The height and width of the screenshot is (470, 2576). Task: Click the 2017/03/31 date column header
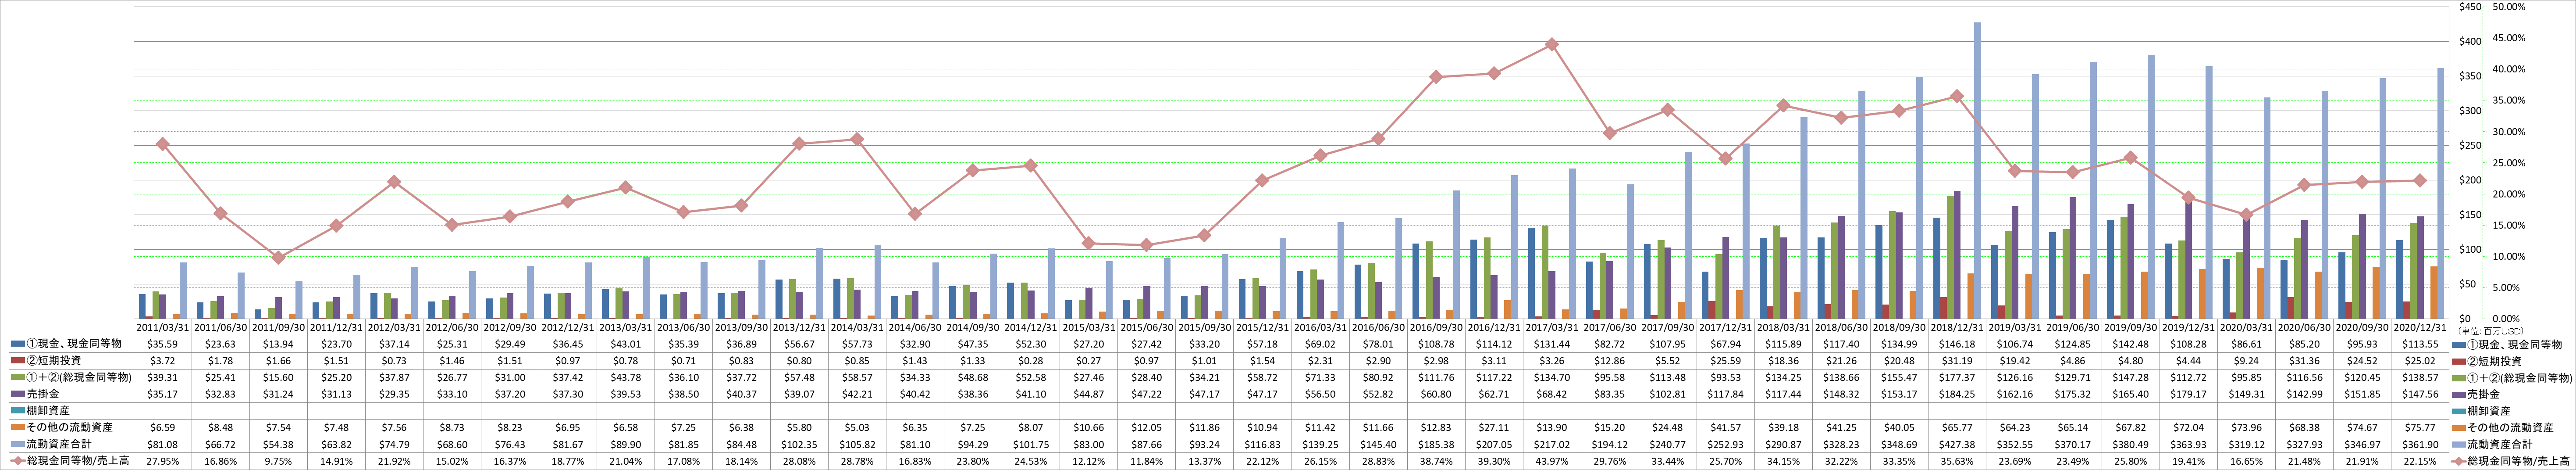(1551, 327)
